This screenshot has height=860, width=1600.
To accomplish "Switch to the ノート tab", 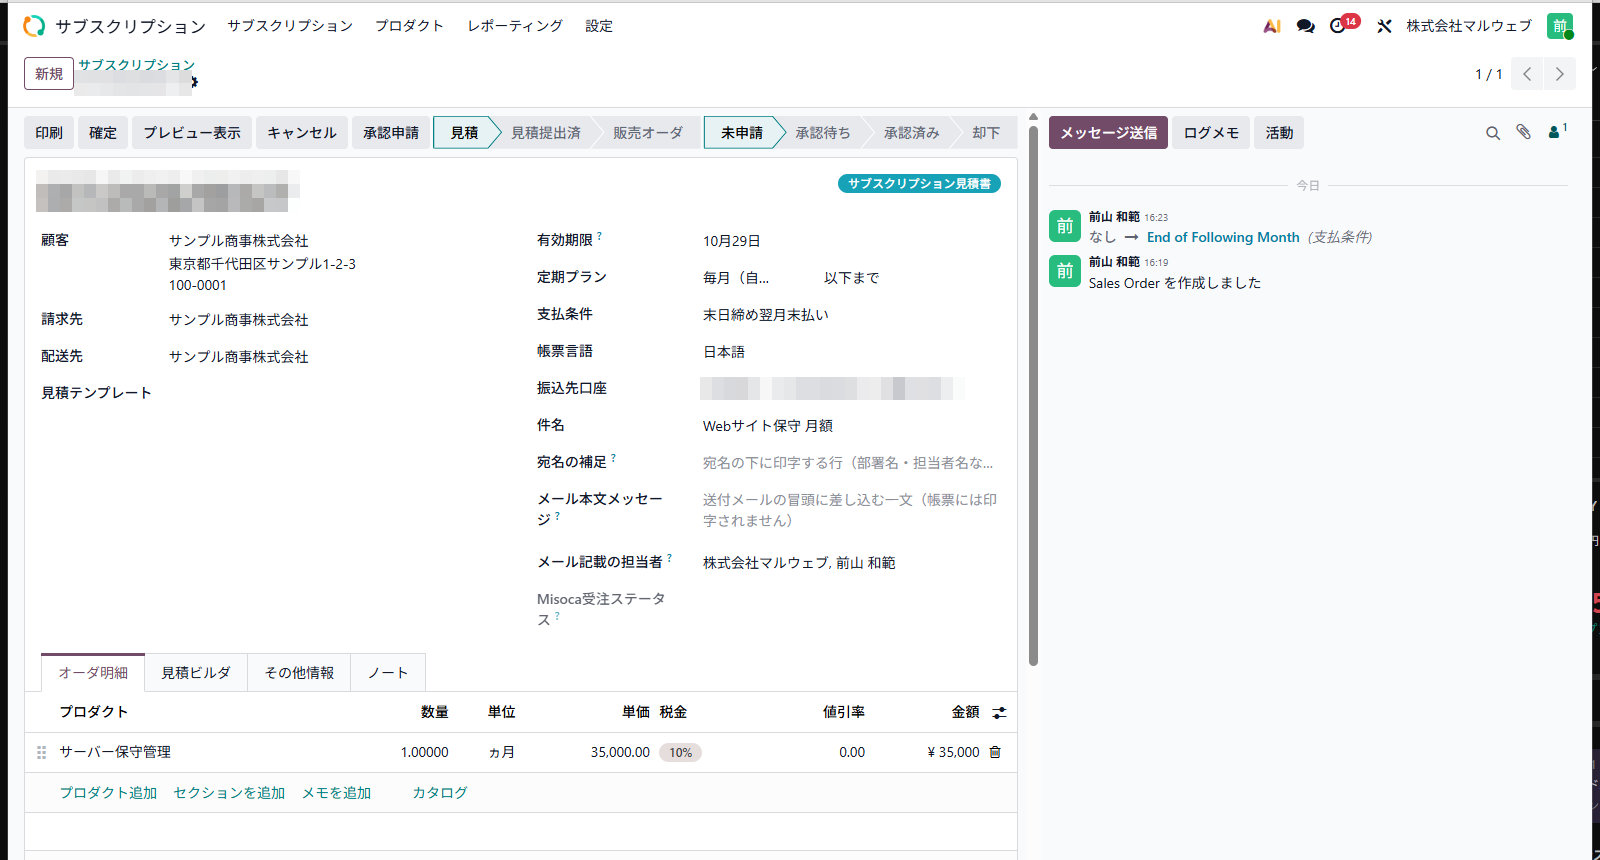I will pos(388,673).
